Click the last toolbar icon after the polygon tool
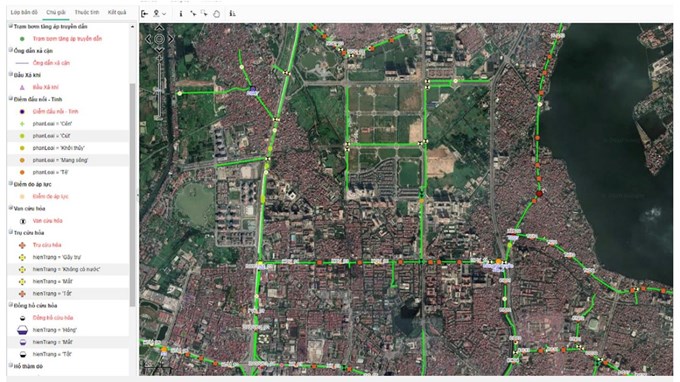The height and width of the screenshot is (382, 680). tap(232, 14)
